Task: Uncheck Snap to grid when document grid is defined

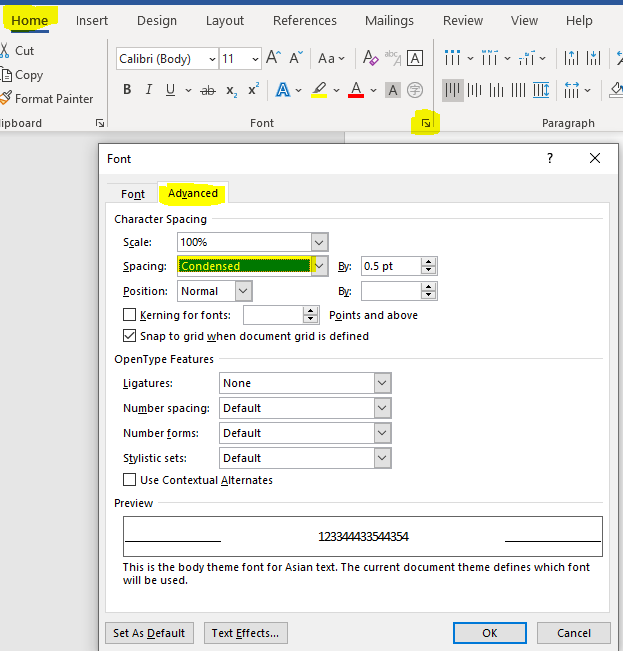Action: [x=129, y=335]
